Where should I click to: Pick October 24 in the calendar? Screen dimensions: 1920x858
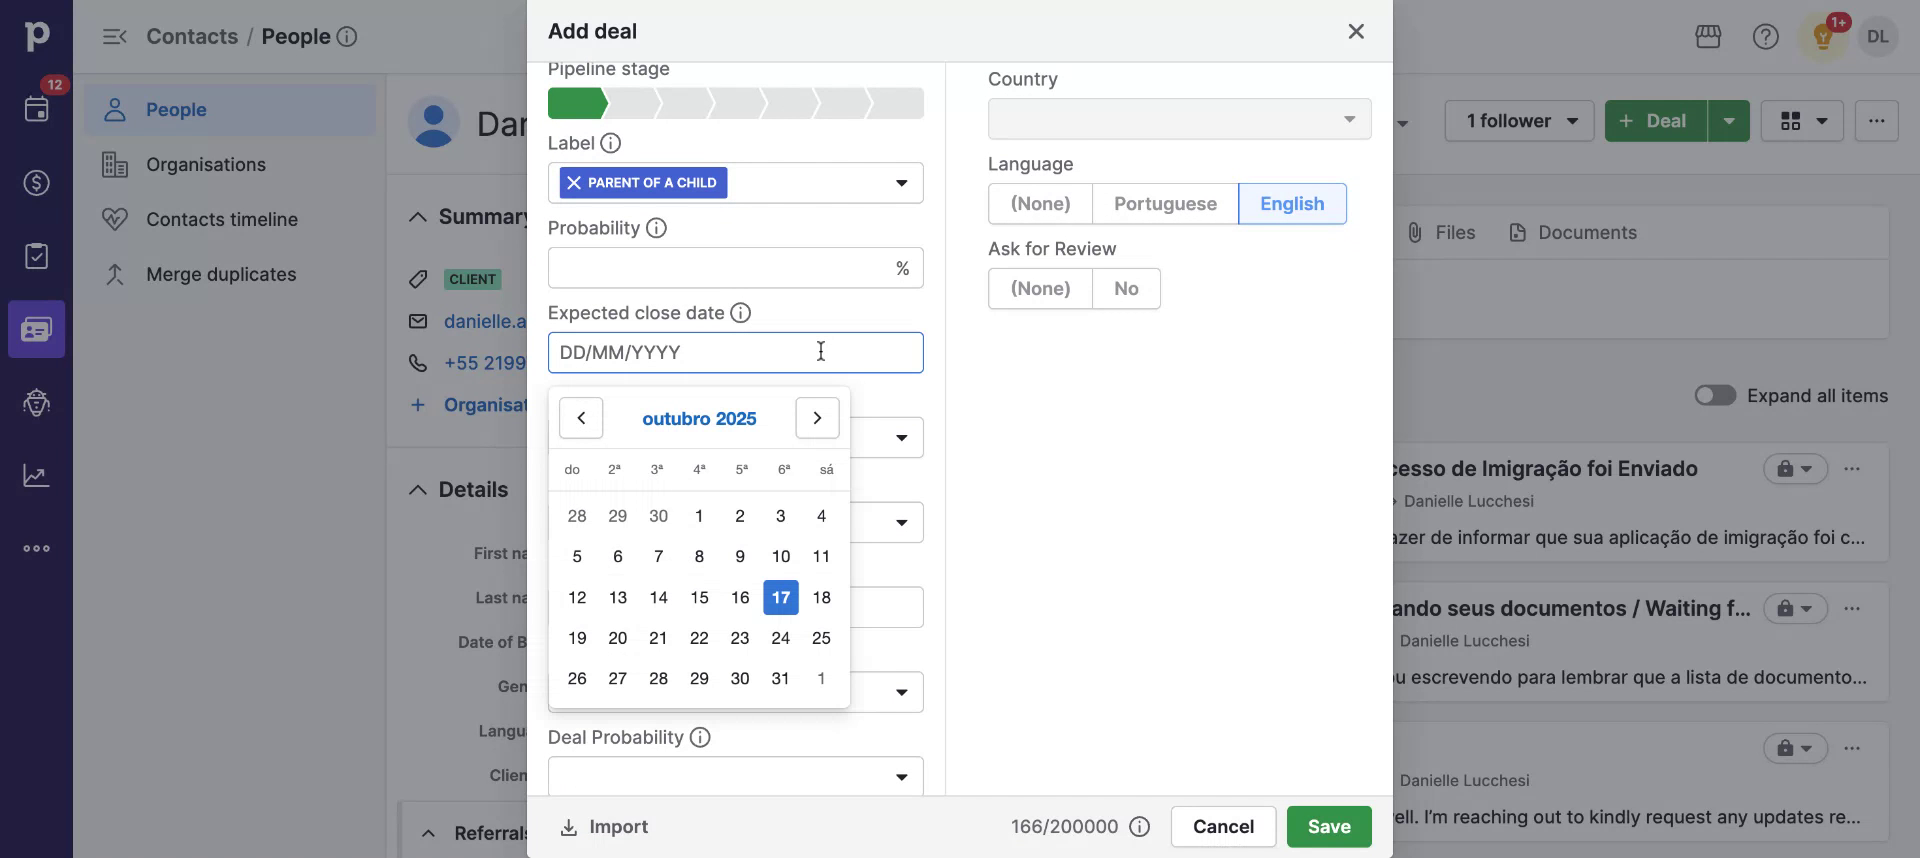[780, 638]
